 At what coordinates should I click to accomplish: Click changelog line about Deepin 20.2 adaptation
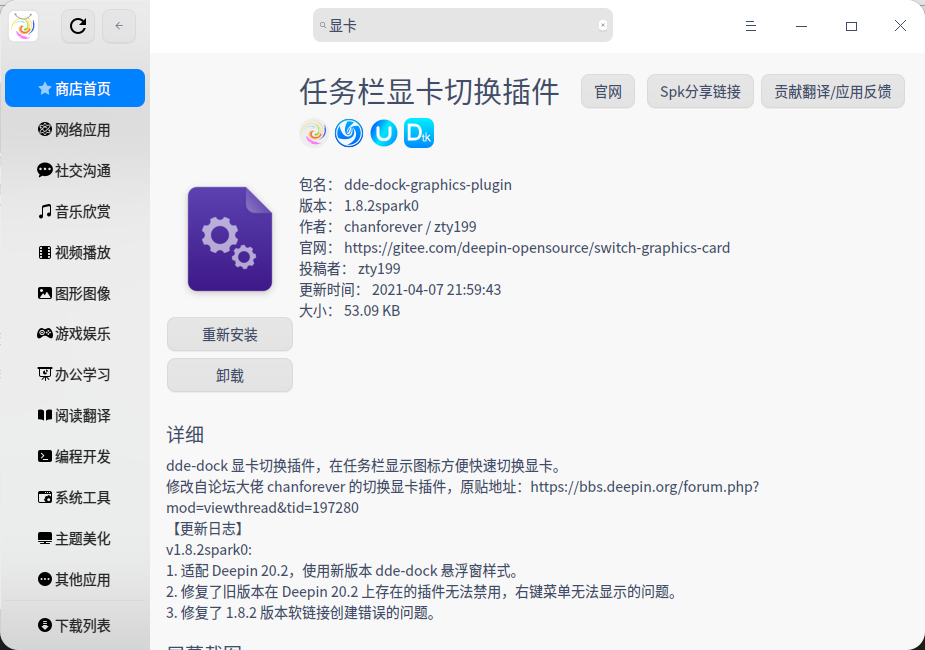click(x=343, y=571)
